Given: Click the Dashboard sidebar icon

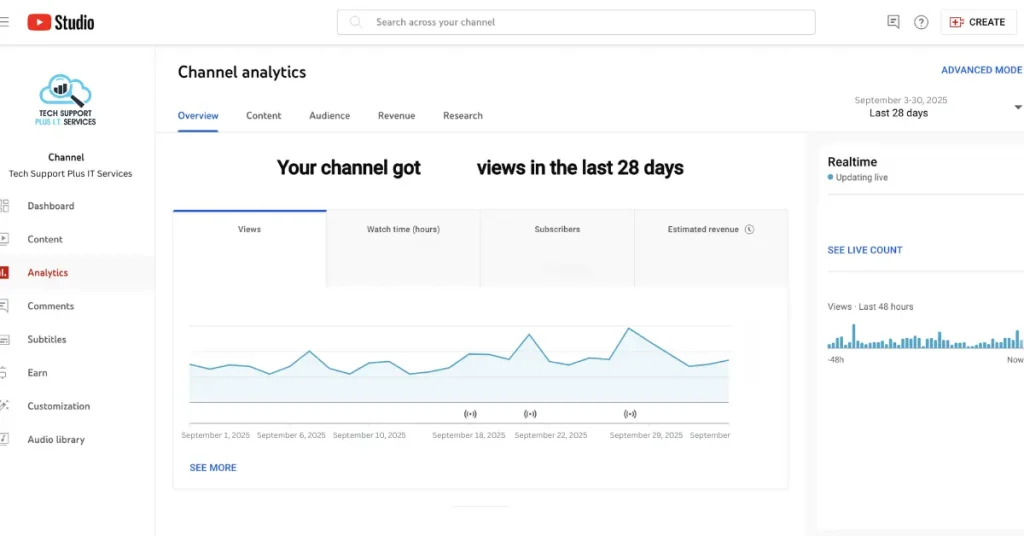Looking at the screenshot, I should (5, 206).
